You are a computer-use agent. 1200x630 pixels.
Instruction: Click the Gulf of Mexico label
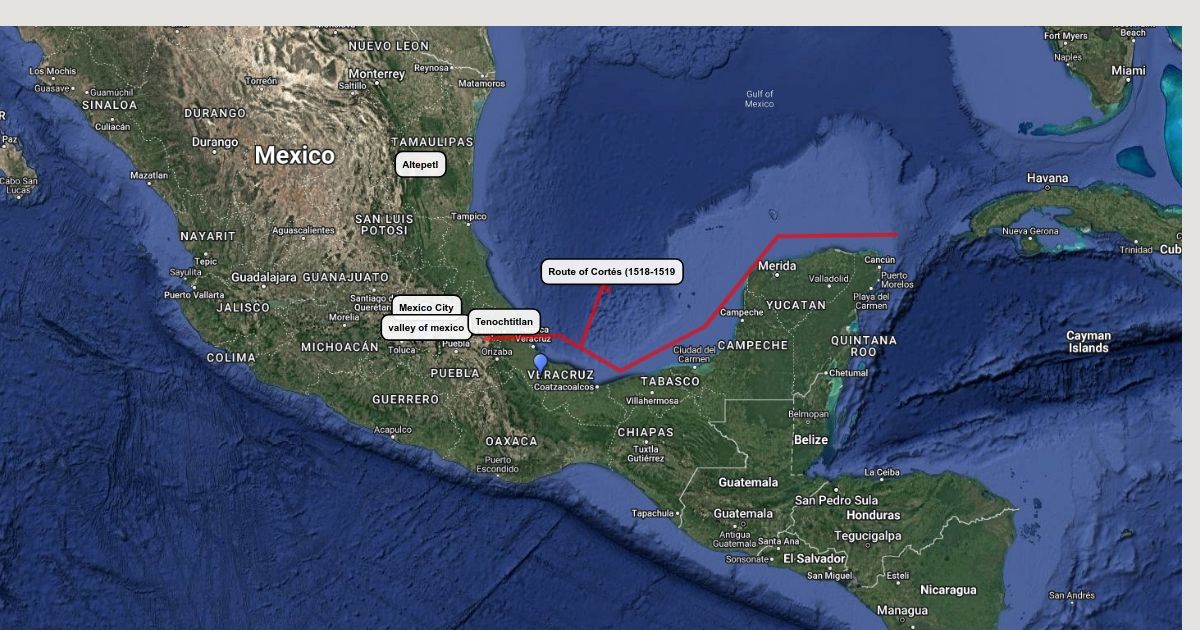(x=760, y=99)
